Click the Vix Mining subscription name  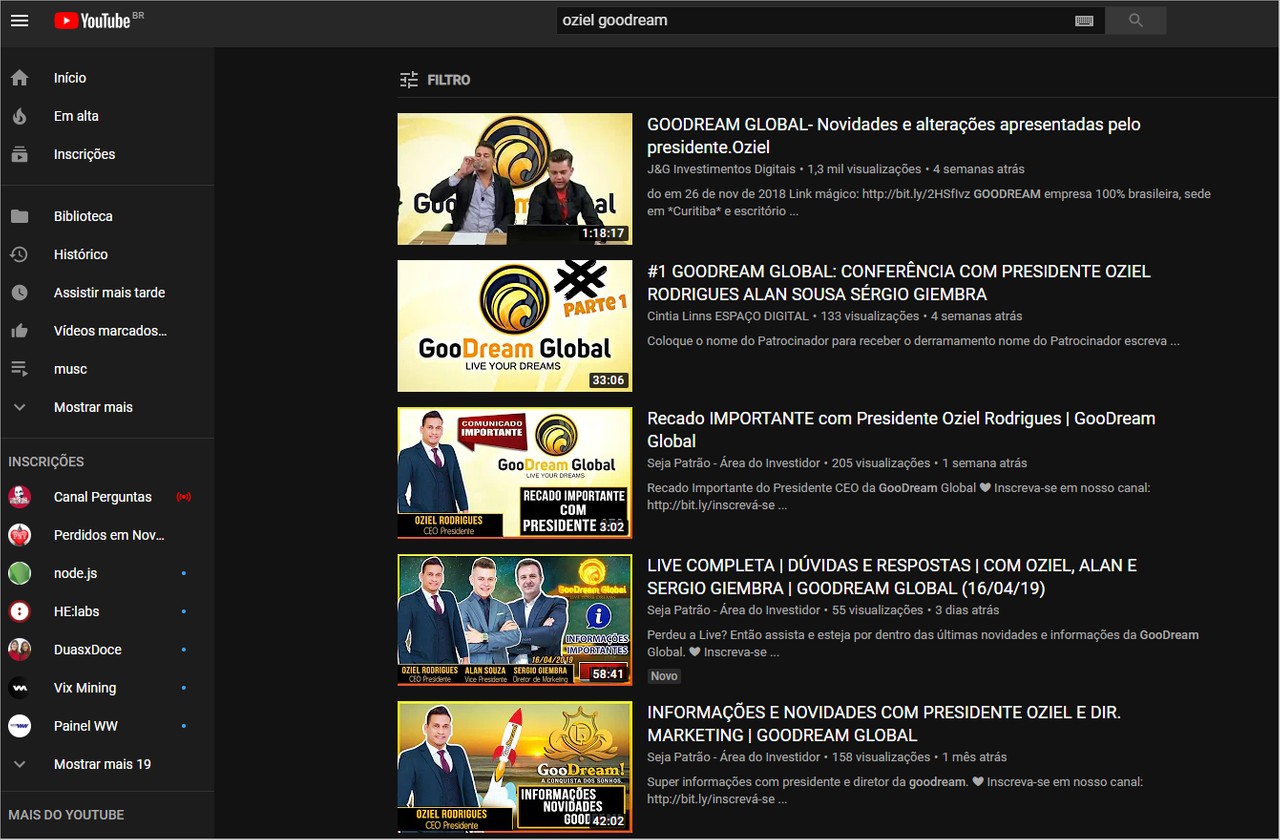click(85, 688)
